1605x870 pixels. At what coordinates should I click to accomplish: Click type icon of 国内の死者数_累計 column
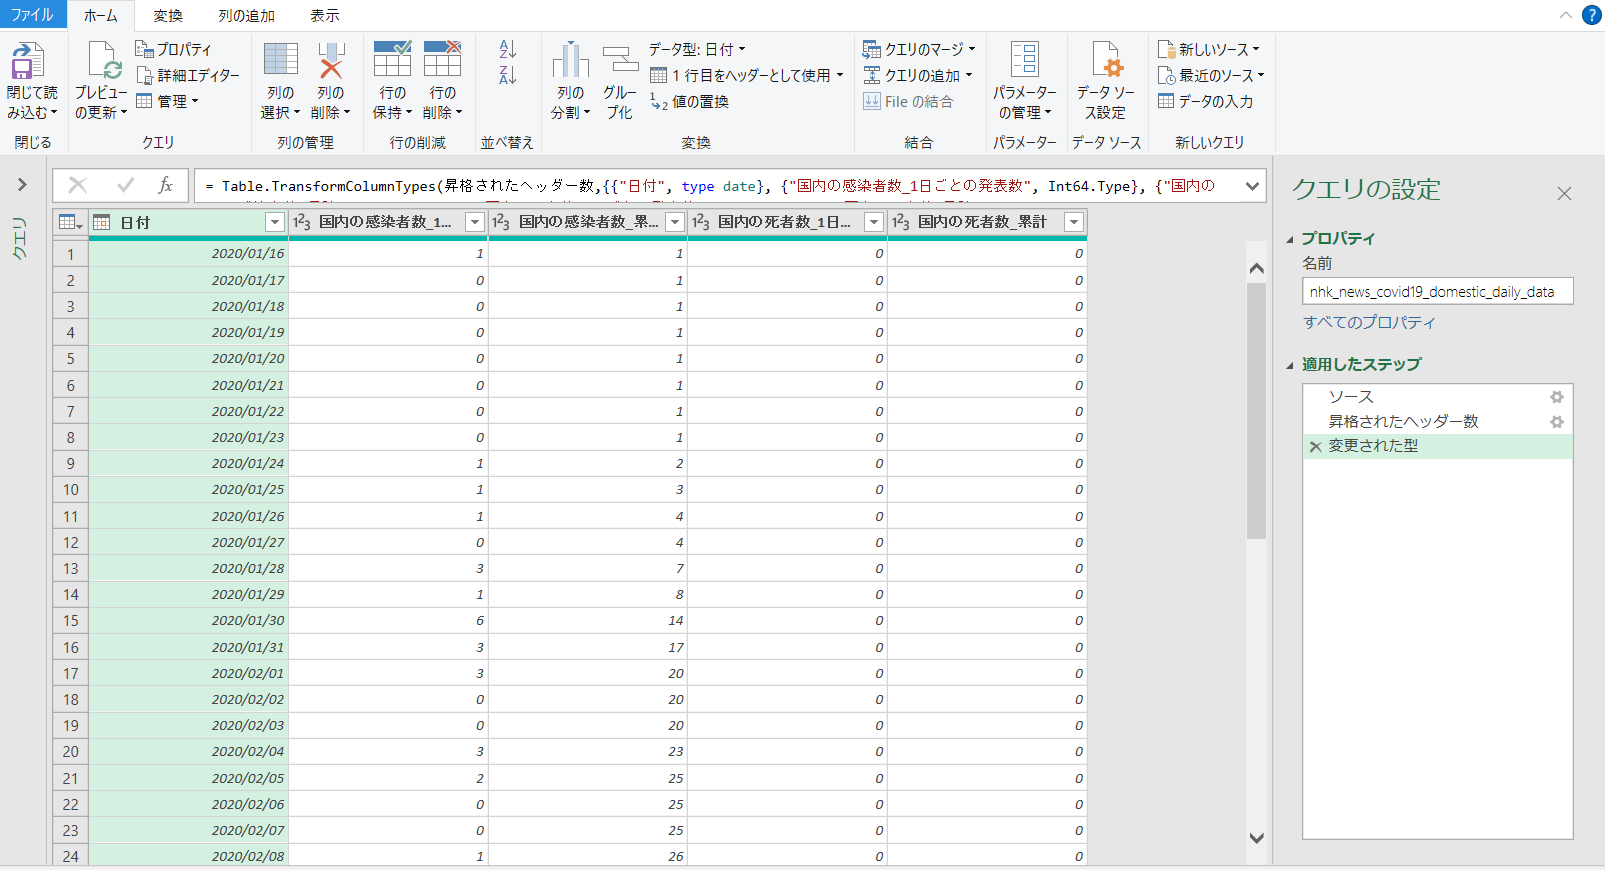(x=901, y=222)
